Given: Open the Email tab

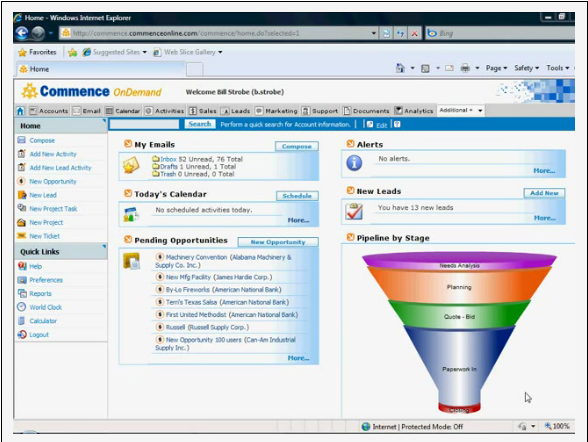Looking at the screenshot, I should click(x=87, y=111).
